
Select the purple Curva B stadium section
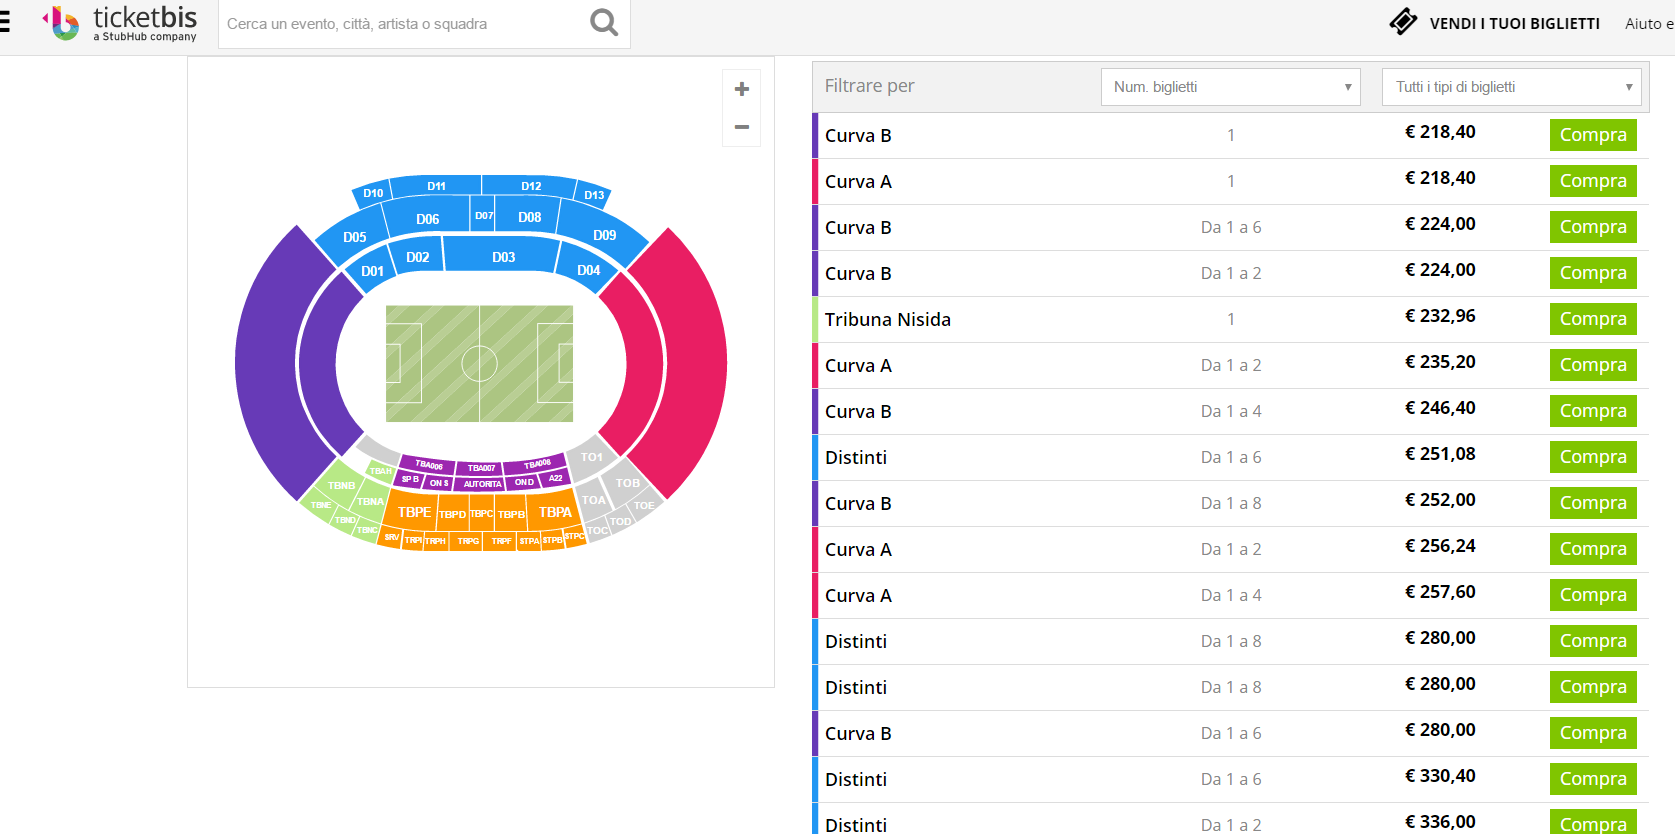point(268,363)
